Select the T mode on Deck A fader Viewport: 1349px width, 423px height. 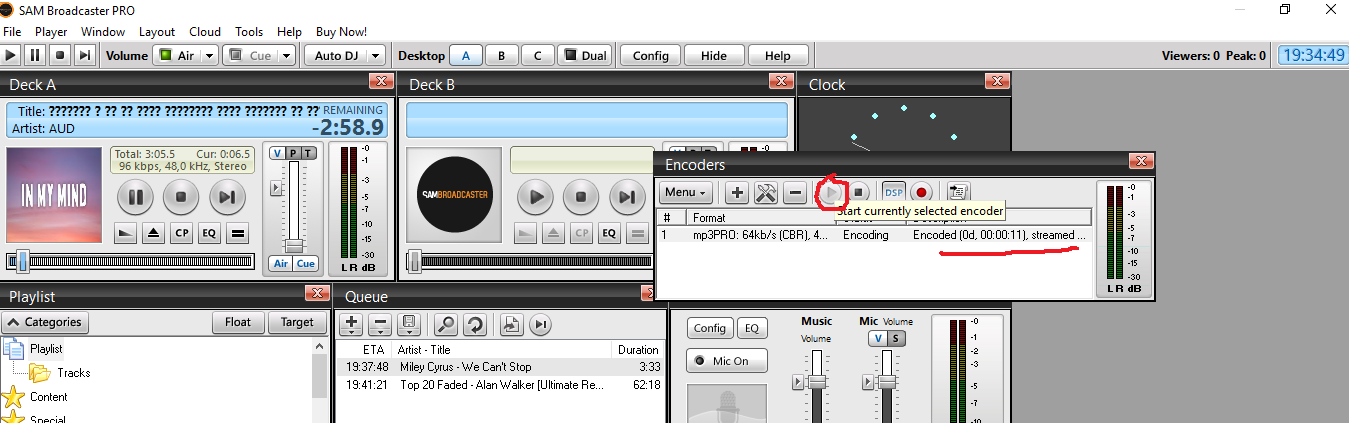[309, 152]
